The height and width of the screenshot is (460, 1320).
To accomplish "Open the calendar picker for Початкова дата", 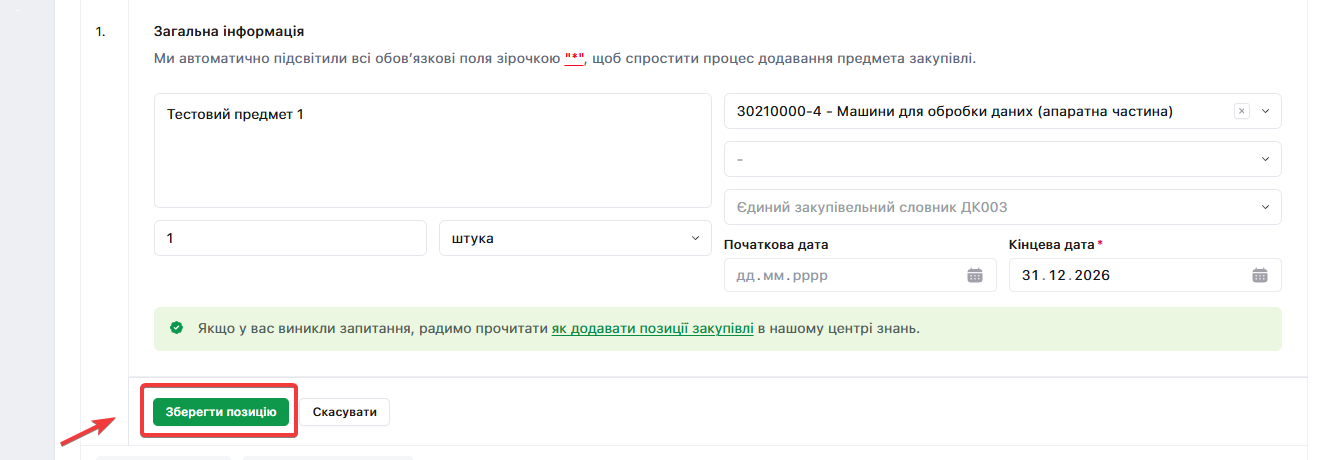I will pyautogui.click(x=975, y=276).
